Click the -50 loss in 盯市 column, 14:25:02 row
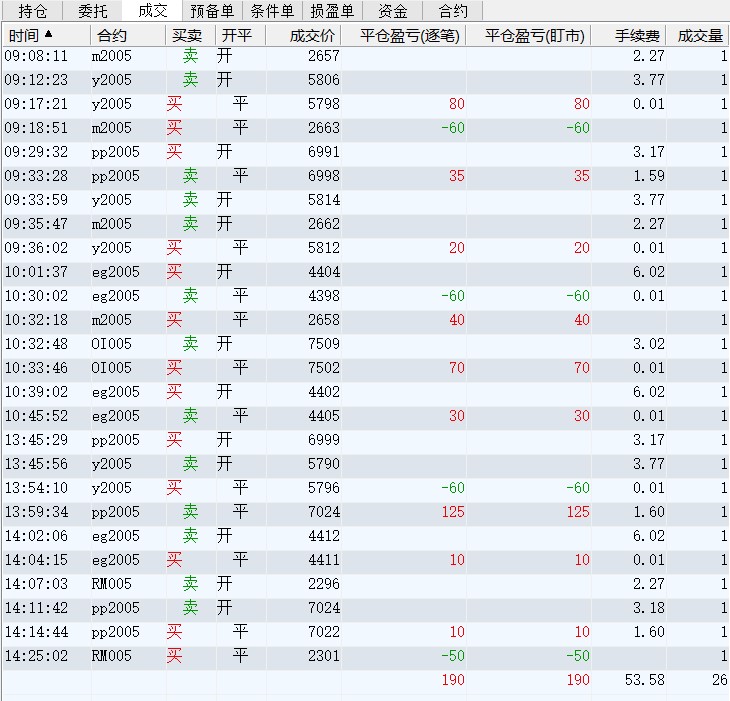The width and height of the screenshot is (730, 701). (578, 656)
